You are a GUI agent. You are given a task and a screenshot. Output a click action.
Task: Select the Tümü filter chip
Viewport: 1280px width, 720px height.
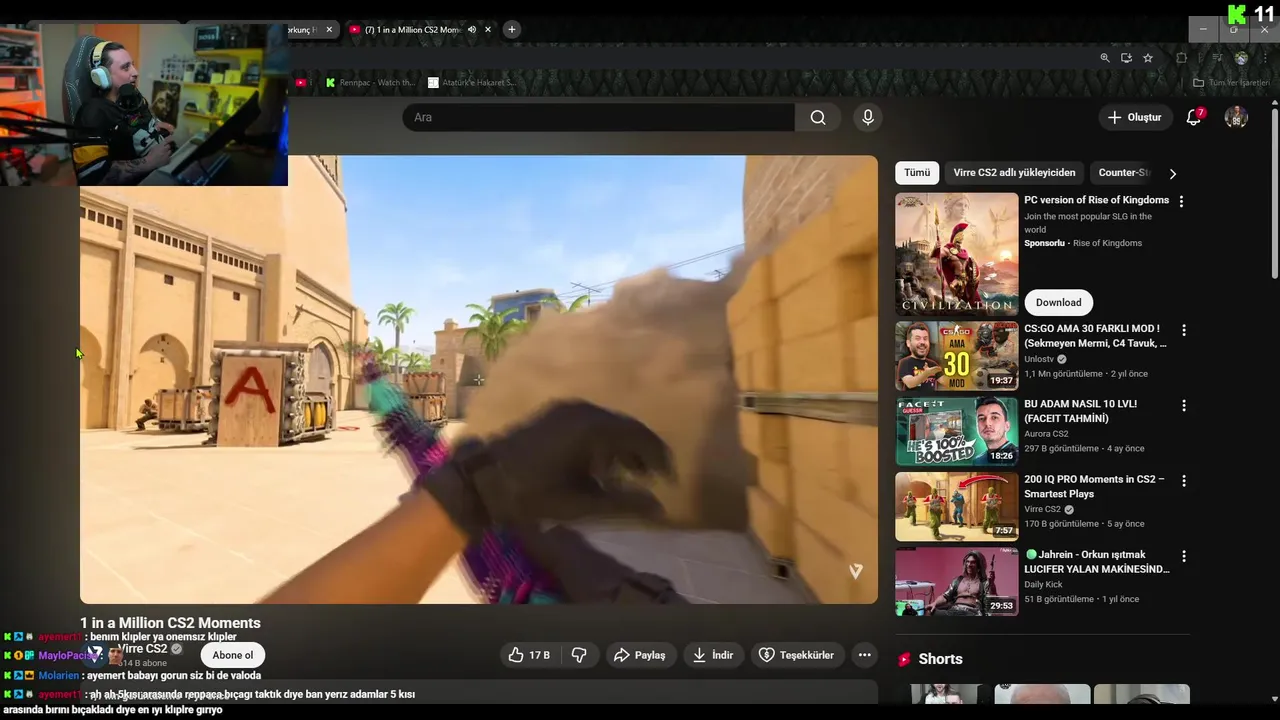(x=917, y=173)
